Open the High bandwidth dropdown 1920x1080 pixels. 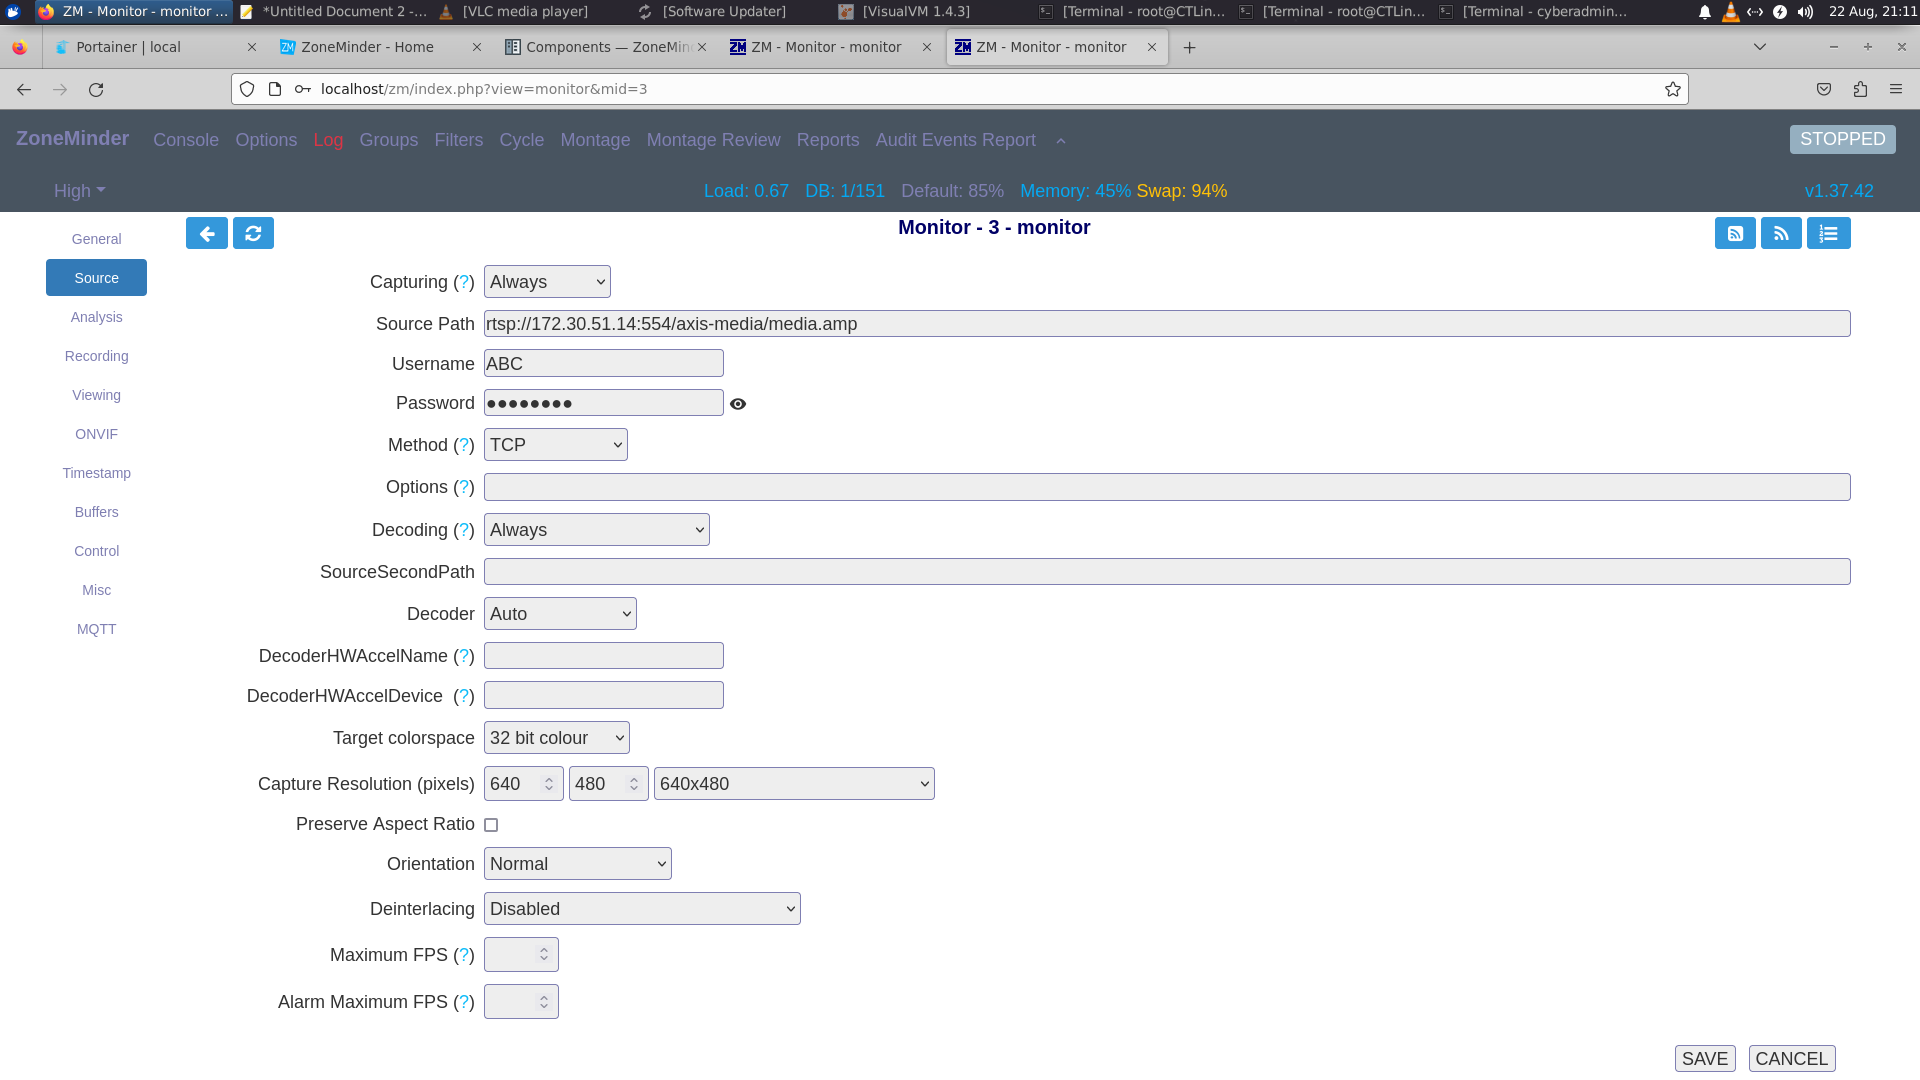(x=79, y=191)
